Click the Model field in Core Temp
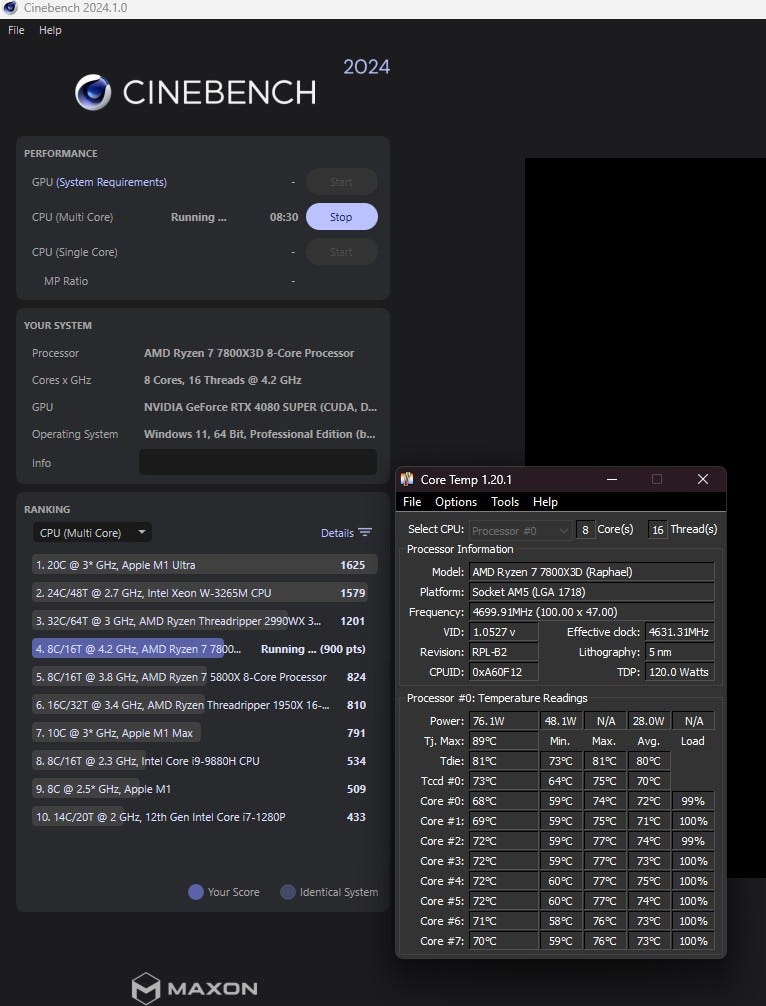This screenshot has height=1006, width=766. click(x=592, y=572)
